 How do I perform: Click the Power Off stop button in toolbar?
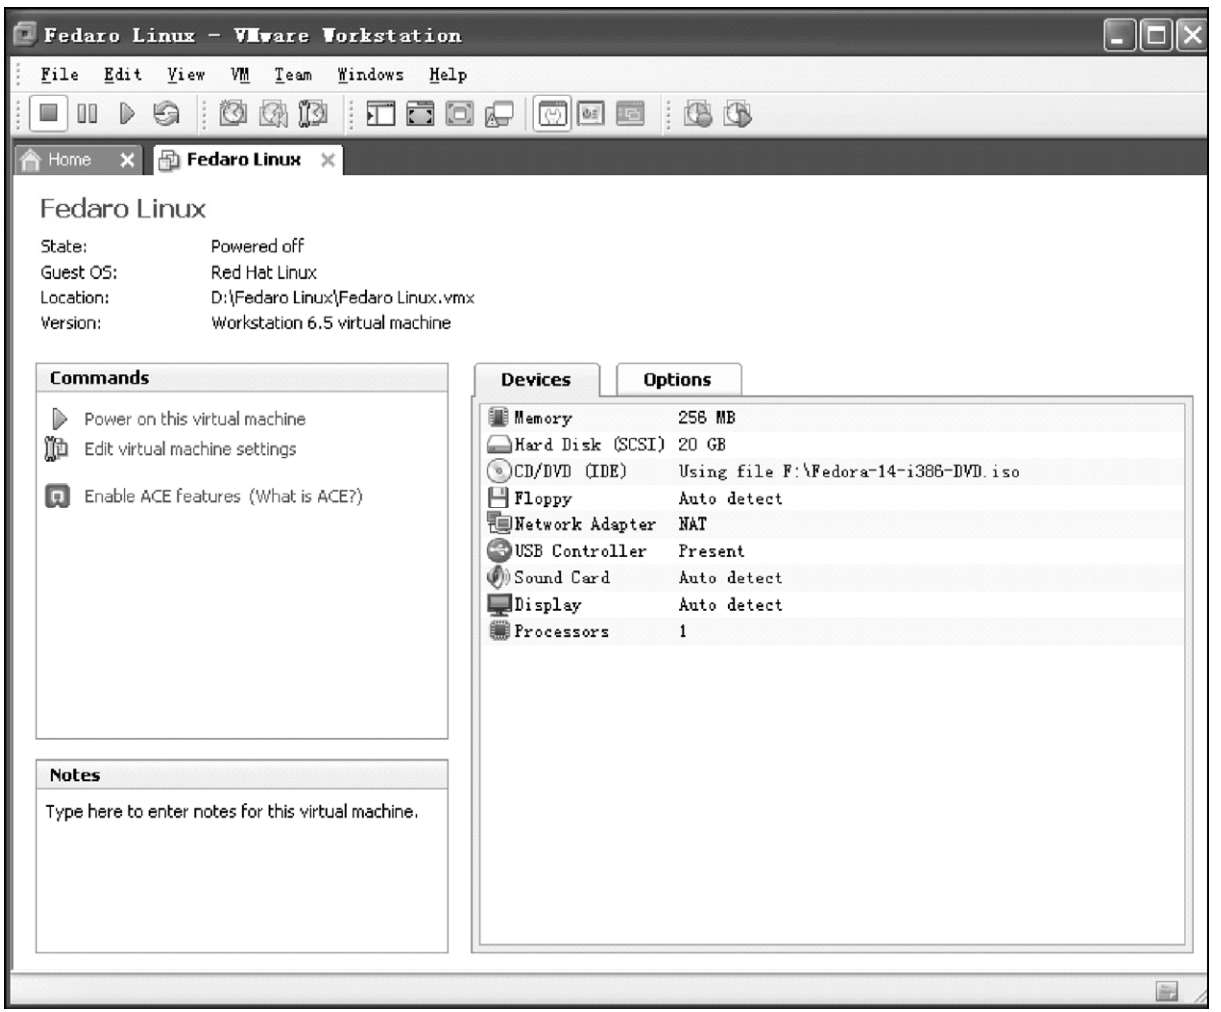pos(48,114)
